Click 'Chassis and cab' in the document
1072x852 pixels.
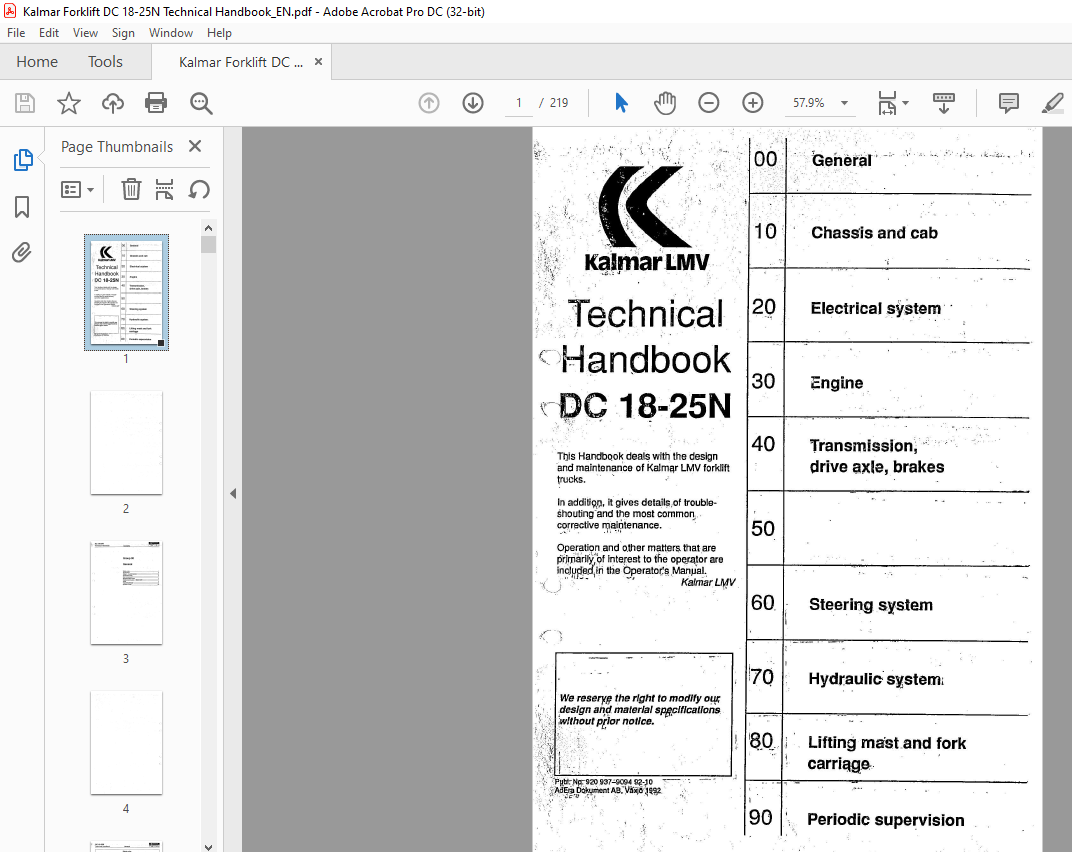click(874, 233)
